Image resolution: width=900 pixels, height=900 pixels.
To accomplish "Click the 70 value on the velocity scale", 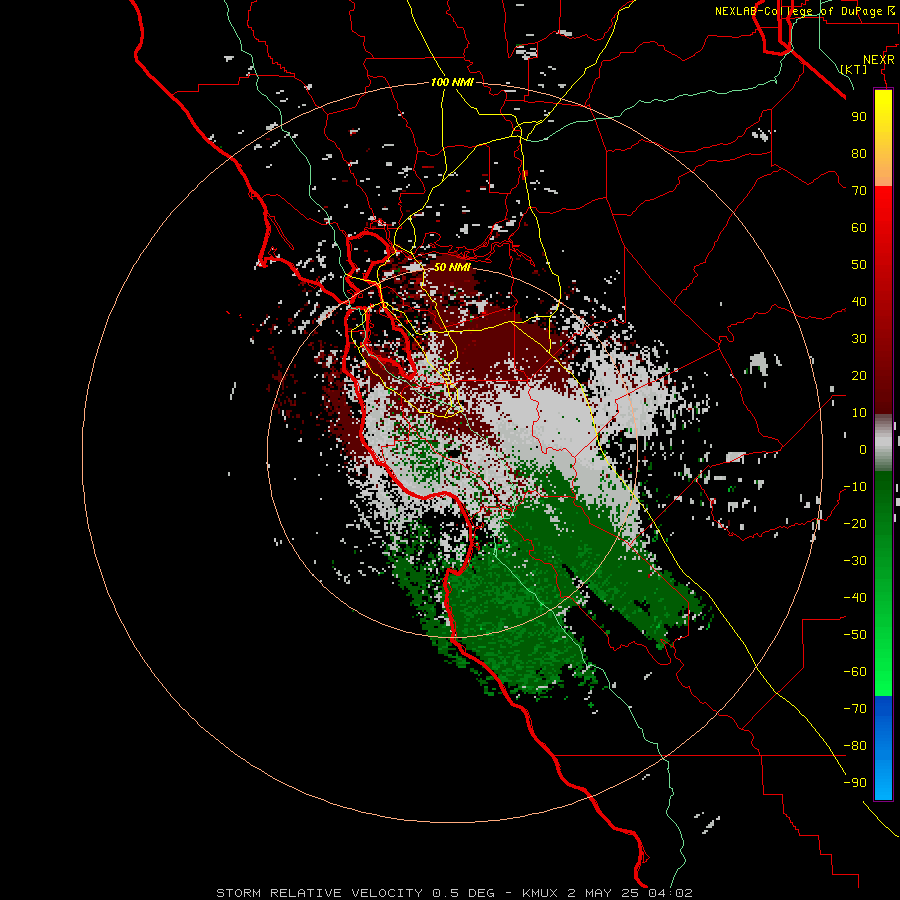I will point(859,191).
